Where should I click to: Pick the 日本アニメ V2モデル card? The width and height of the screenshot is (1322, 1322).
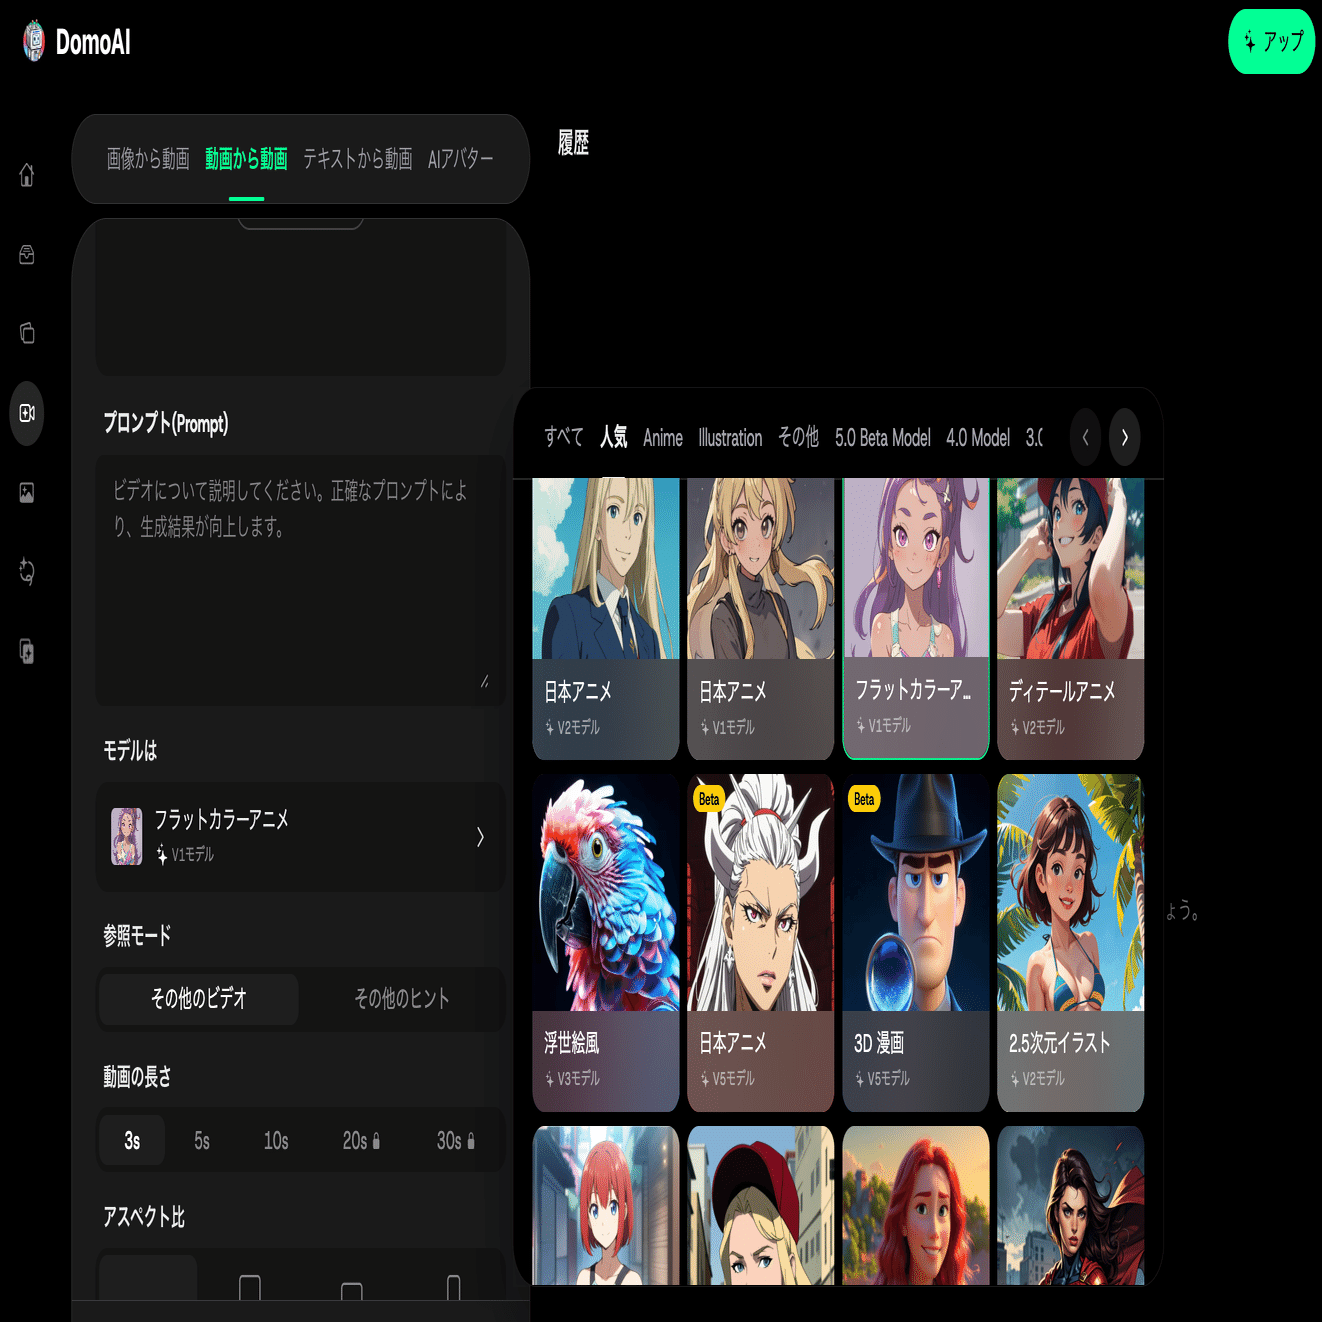tap(606, 619)
